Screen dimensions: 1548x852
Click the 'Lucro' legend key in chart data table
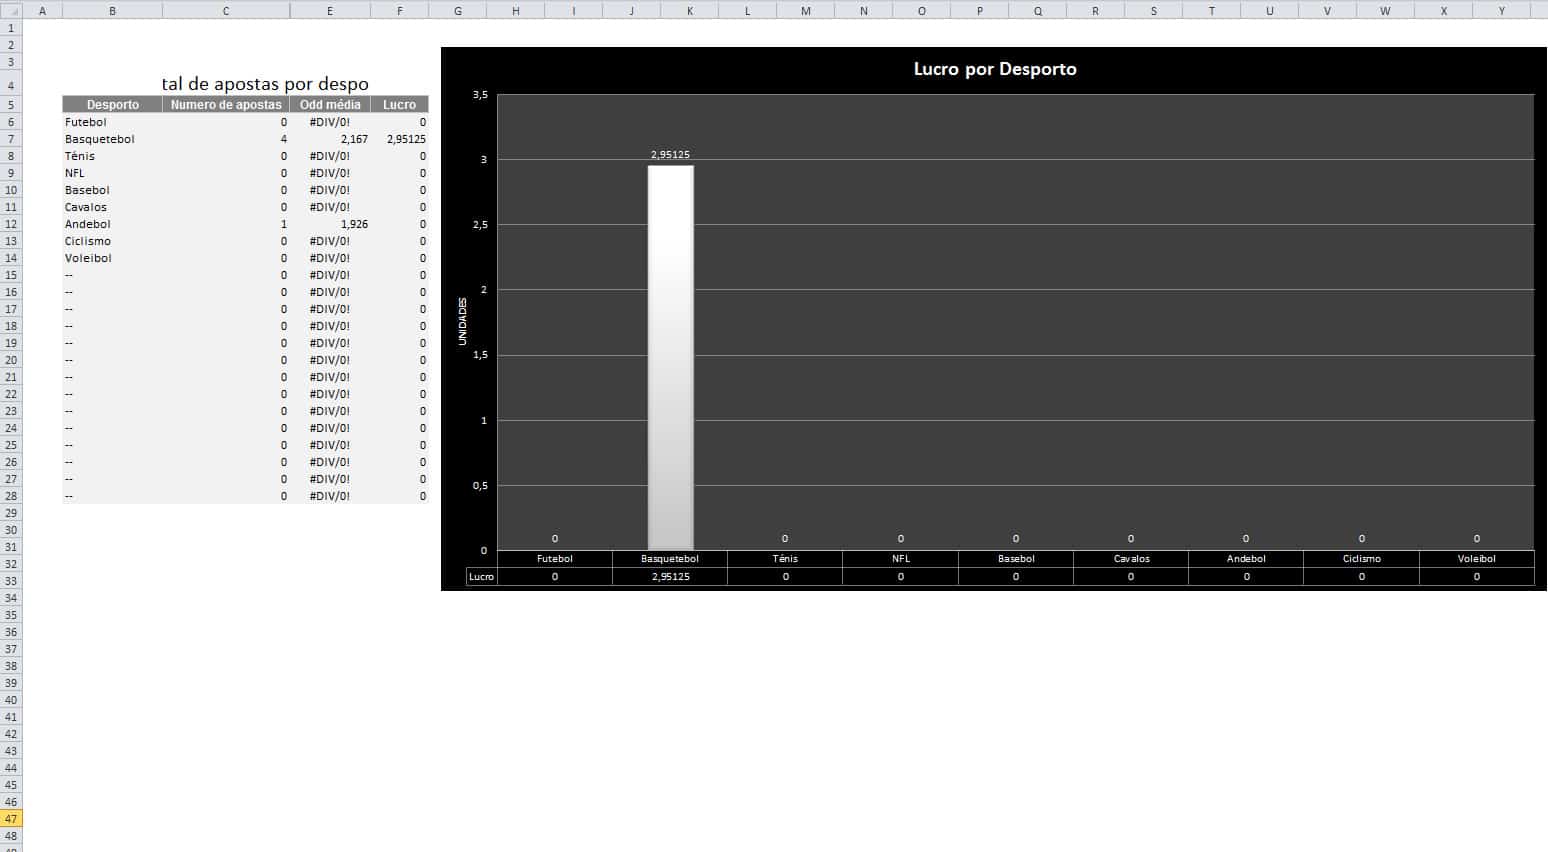[x=481, y=577]
